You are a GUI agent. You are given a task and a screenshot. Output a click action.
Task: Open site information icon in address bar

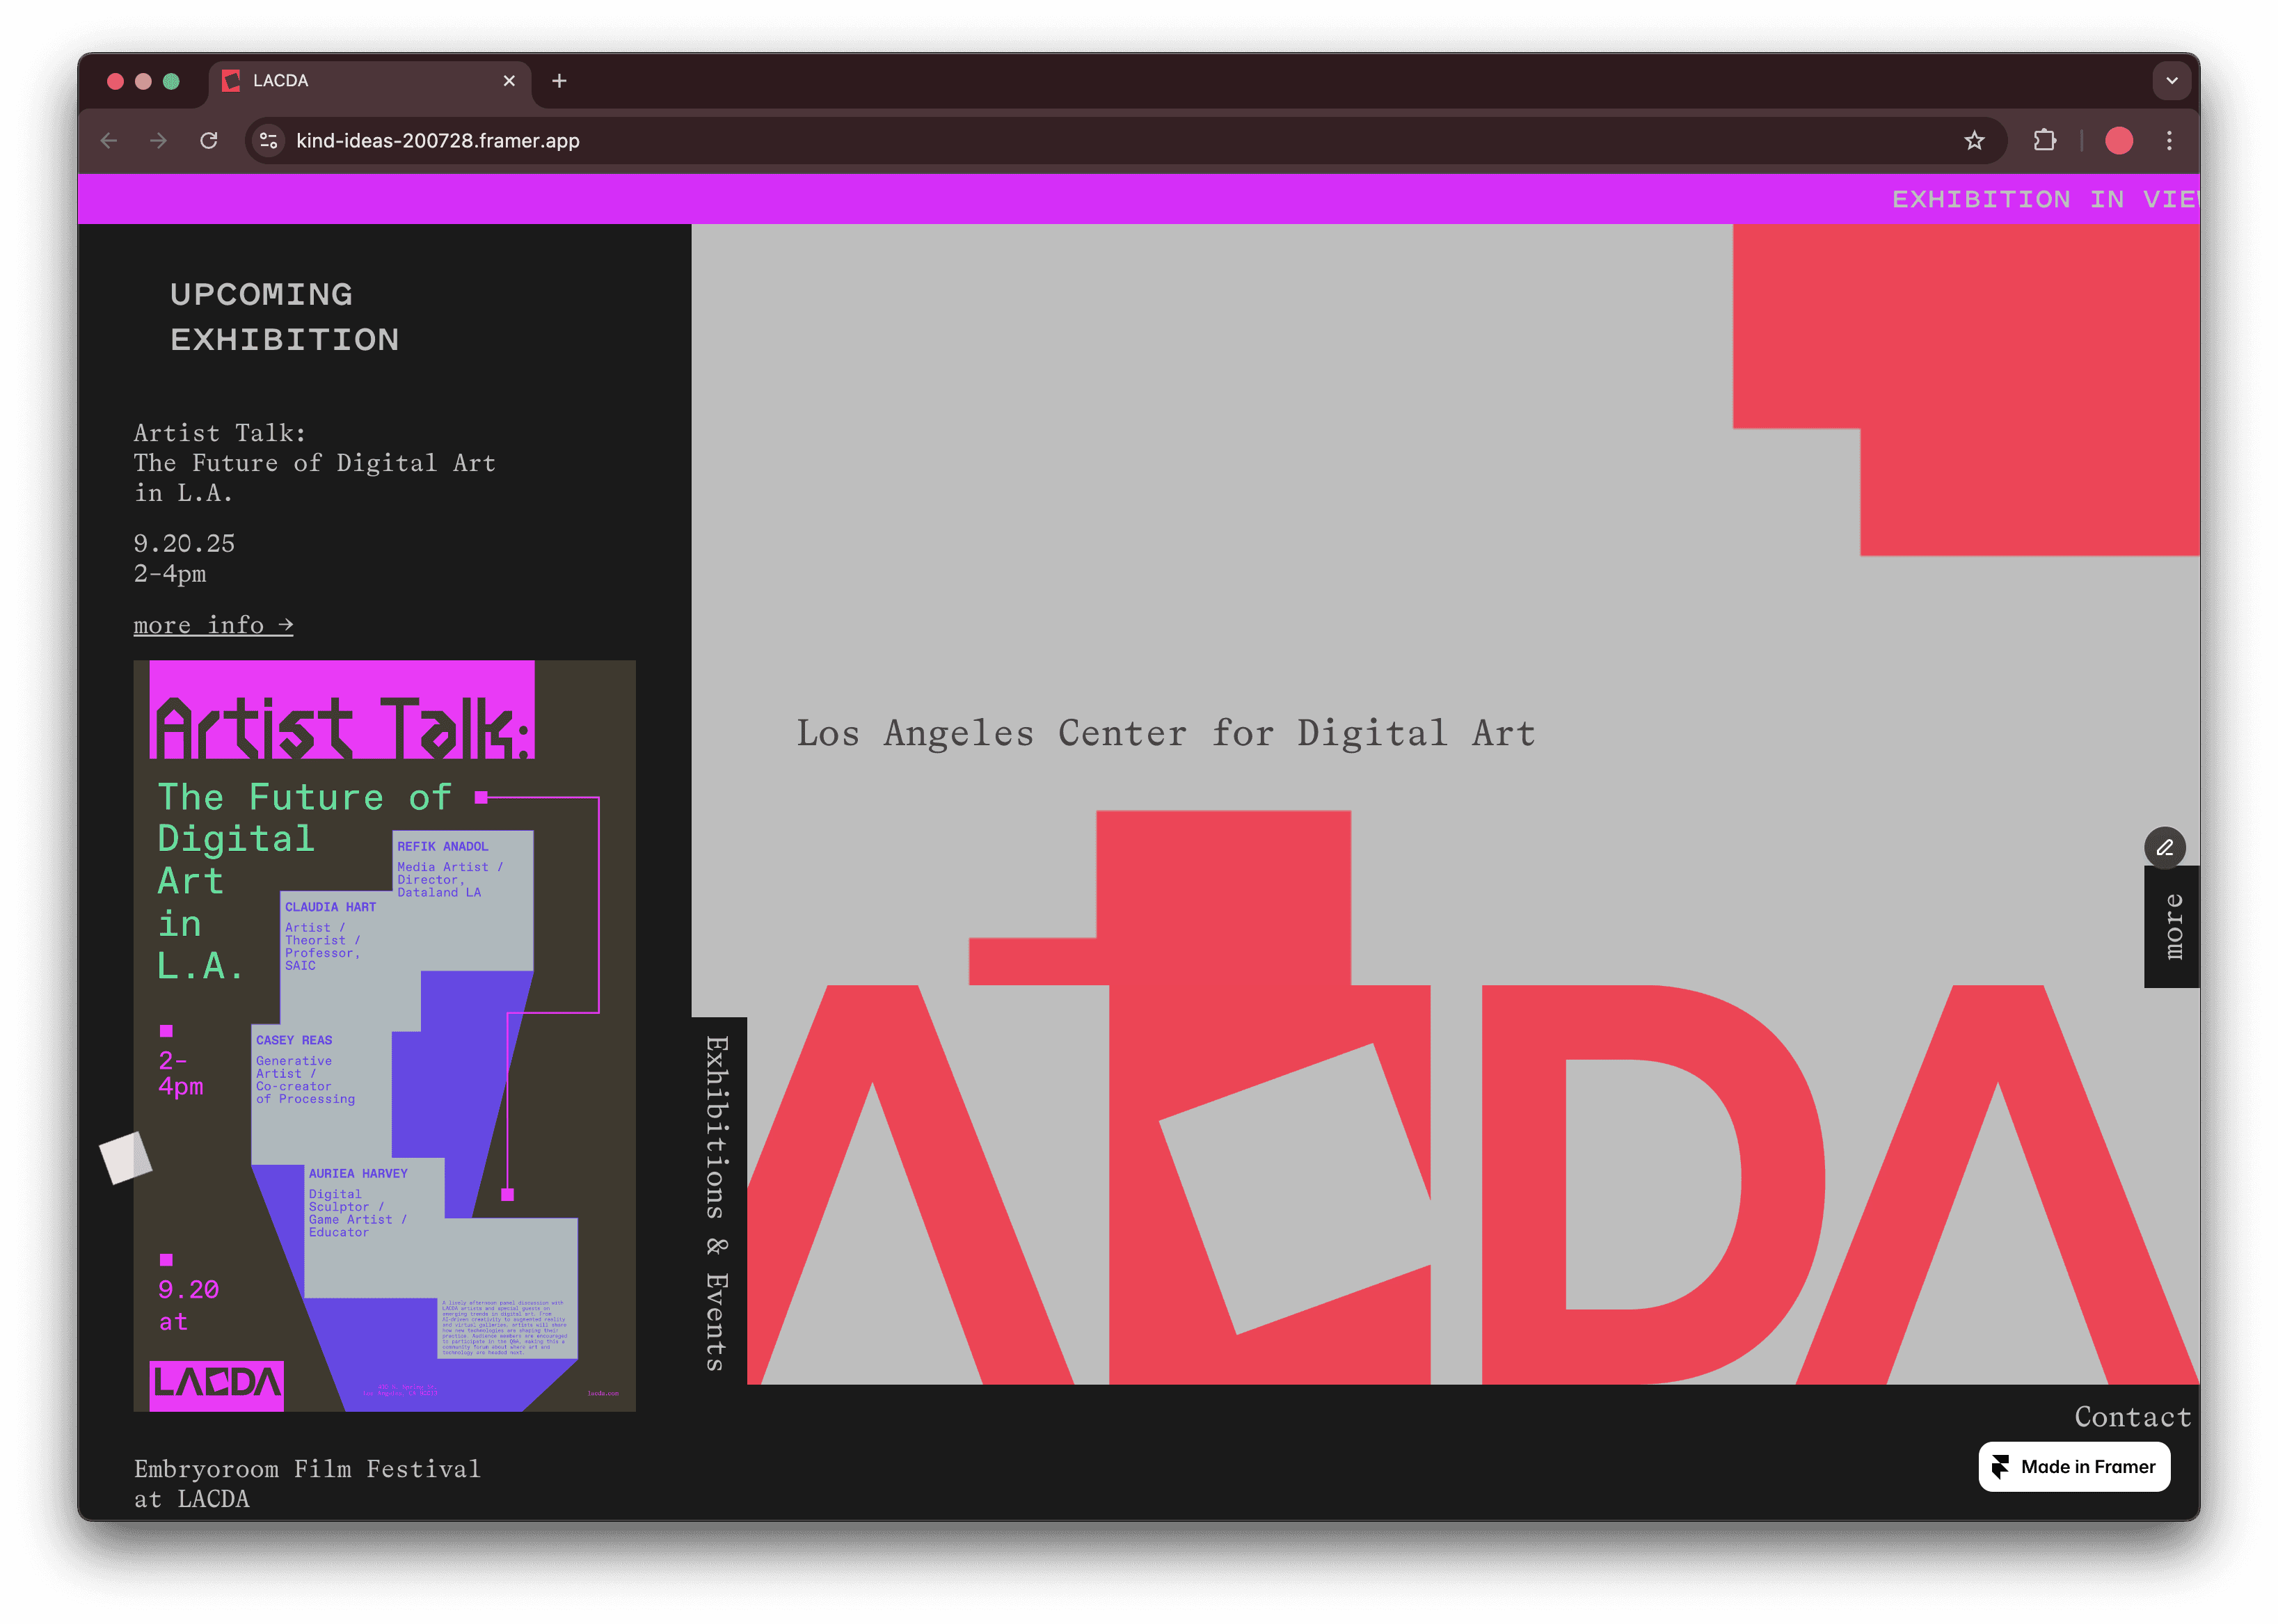268,141
